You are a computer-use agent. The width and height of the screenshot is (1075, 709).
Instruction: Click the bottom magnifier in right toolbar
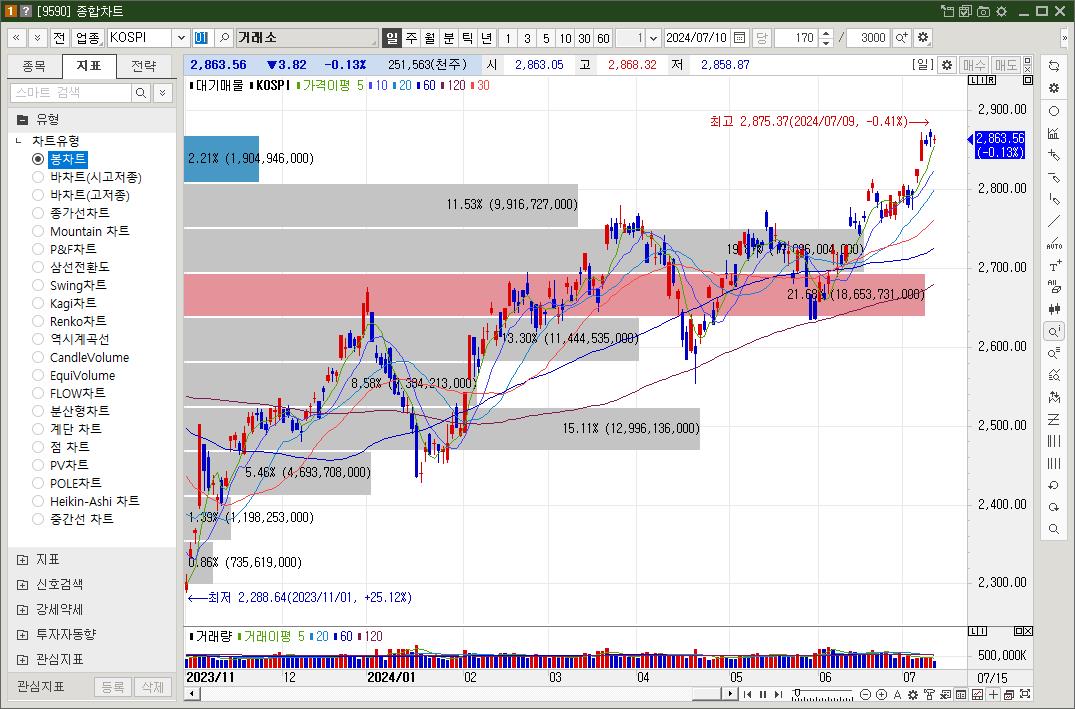pos(1054,529)
